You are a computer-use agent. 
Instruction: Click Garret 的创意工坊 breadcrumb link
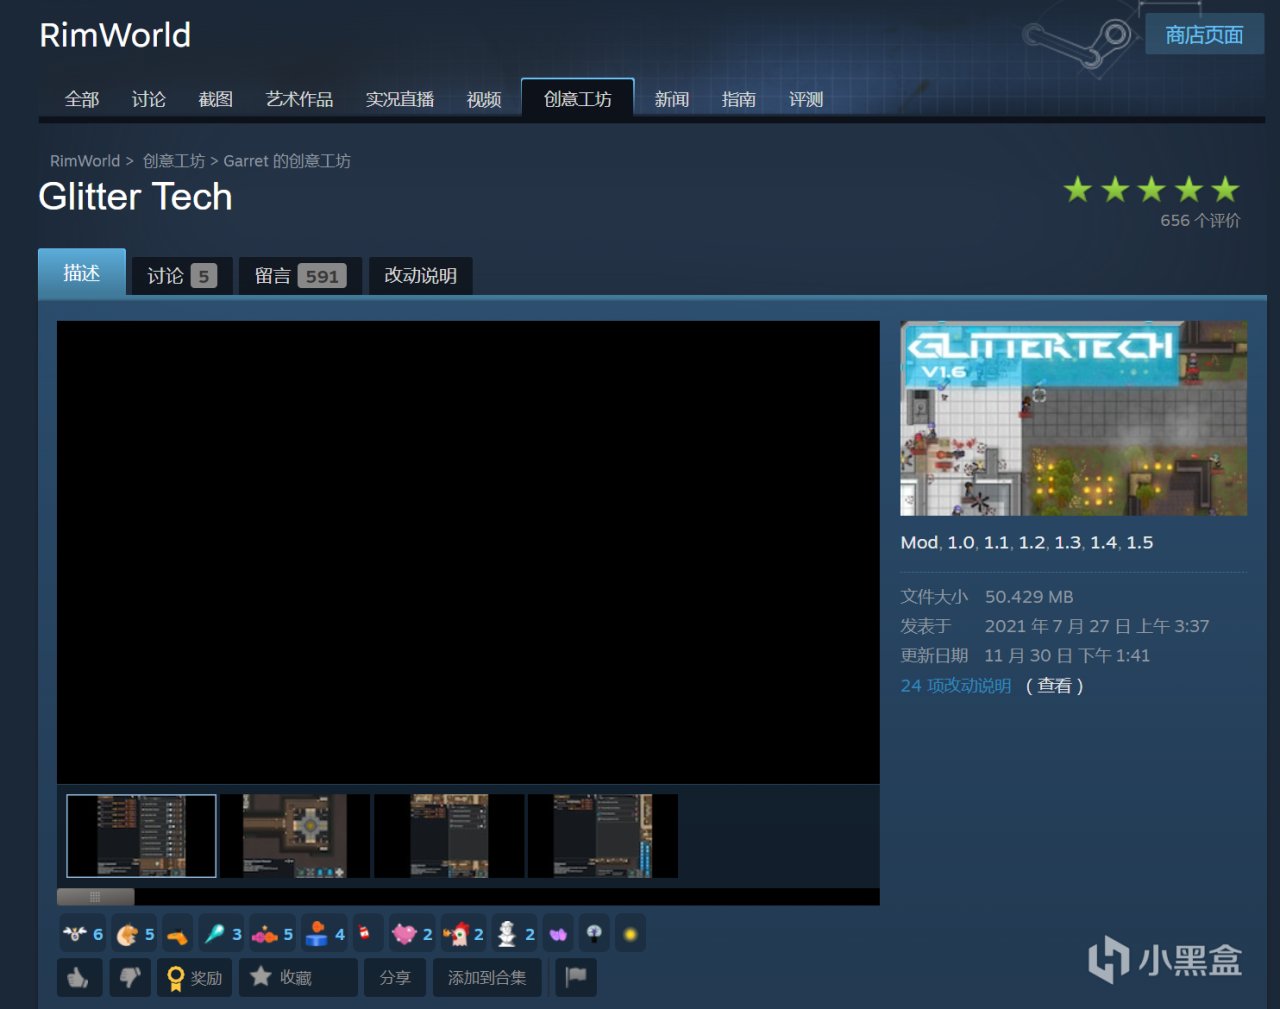pyautogui.click(x=287, y=161)
